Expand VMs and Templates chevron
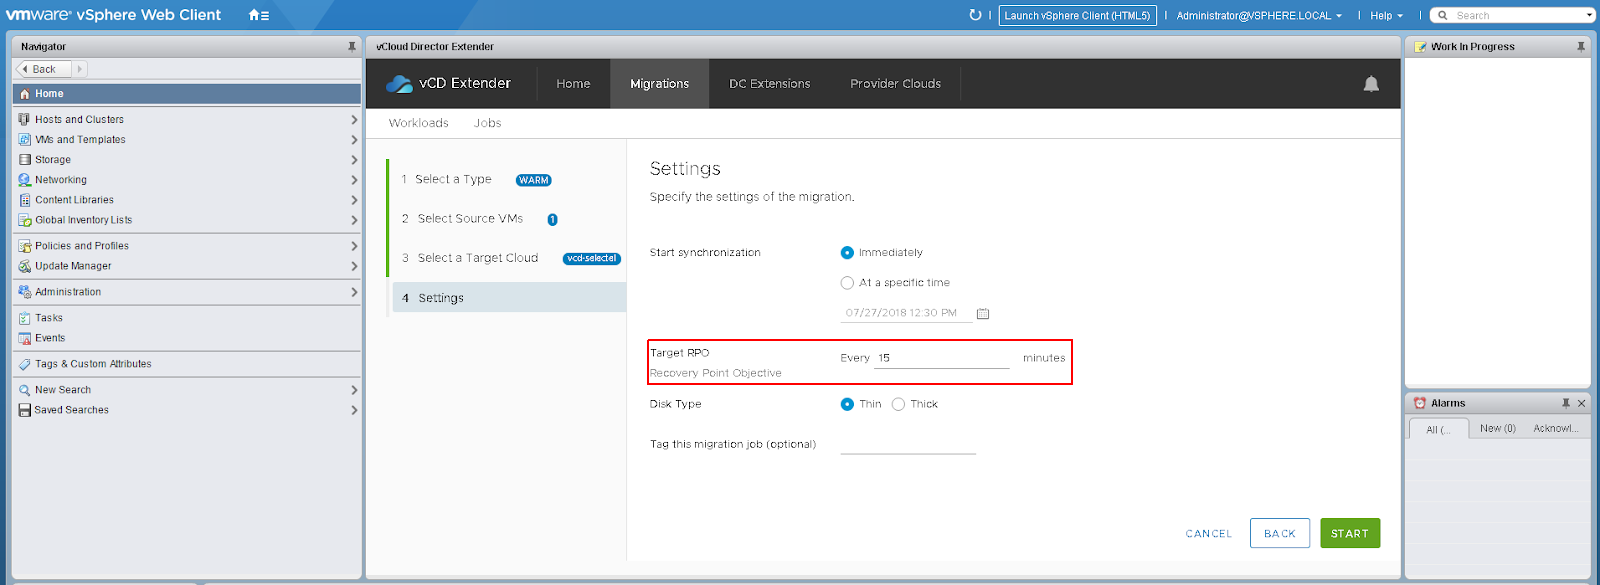Screen dimensions: 1600x585 click(354, 139)
